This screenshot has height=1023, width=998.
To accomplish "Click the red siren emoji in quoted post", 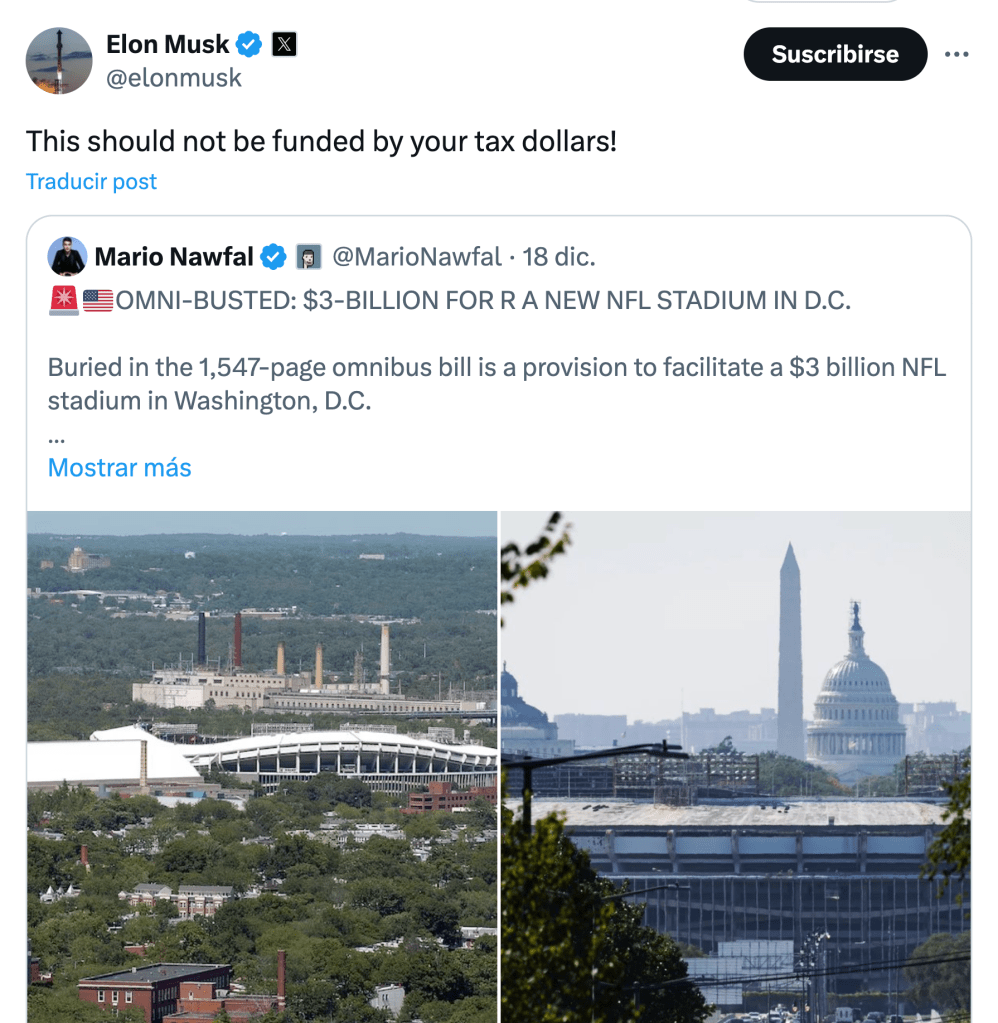I will point(63,299).
